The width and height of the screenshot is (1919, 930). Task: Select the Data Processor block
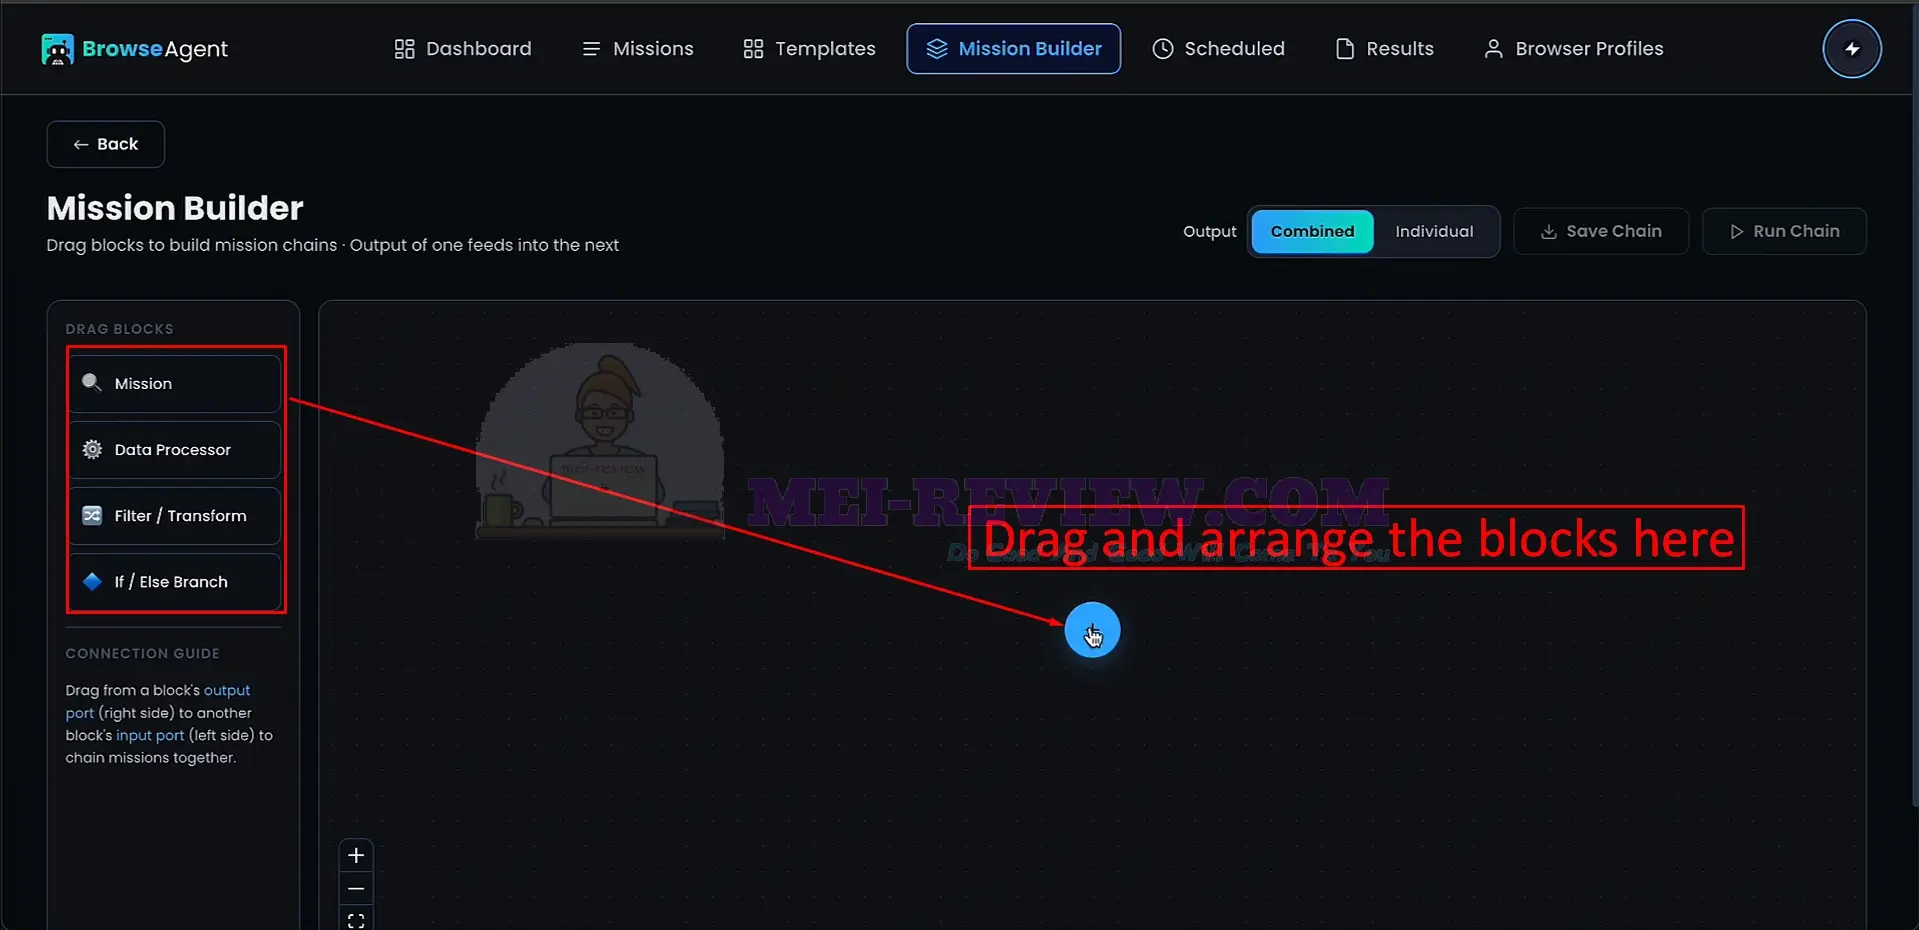click(x=175, y=450)
